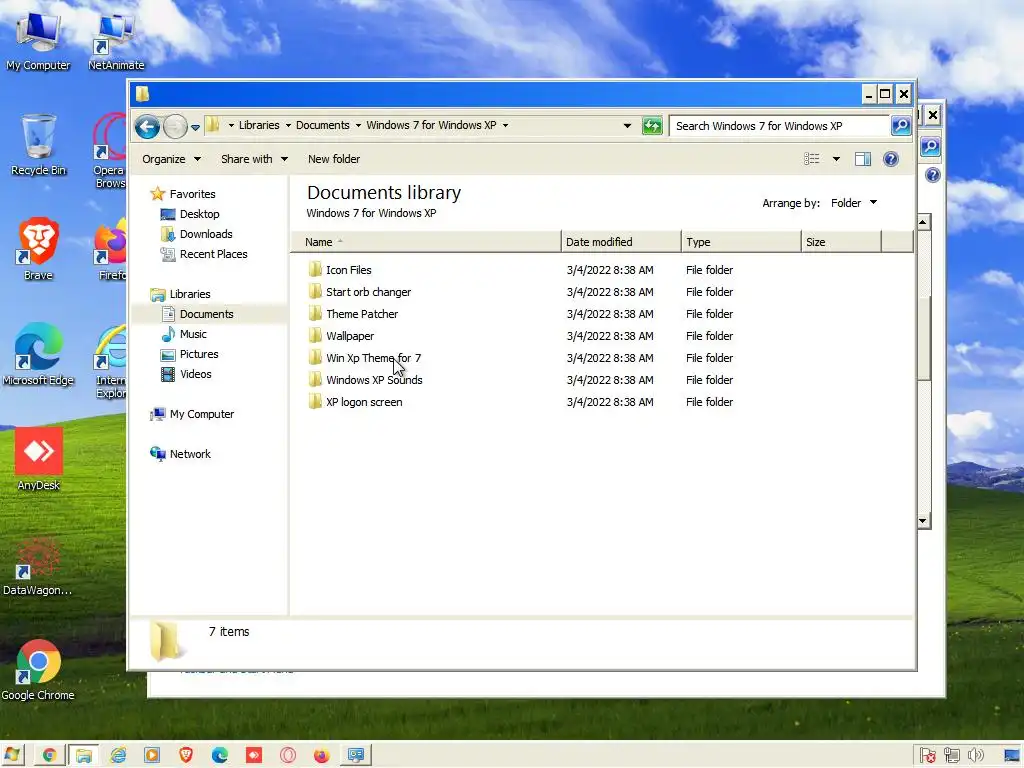Select the Pictures library
Viewport: 1024px width, 768px height.
click(x=199, y=354)
